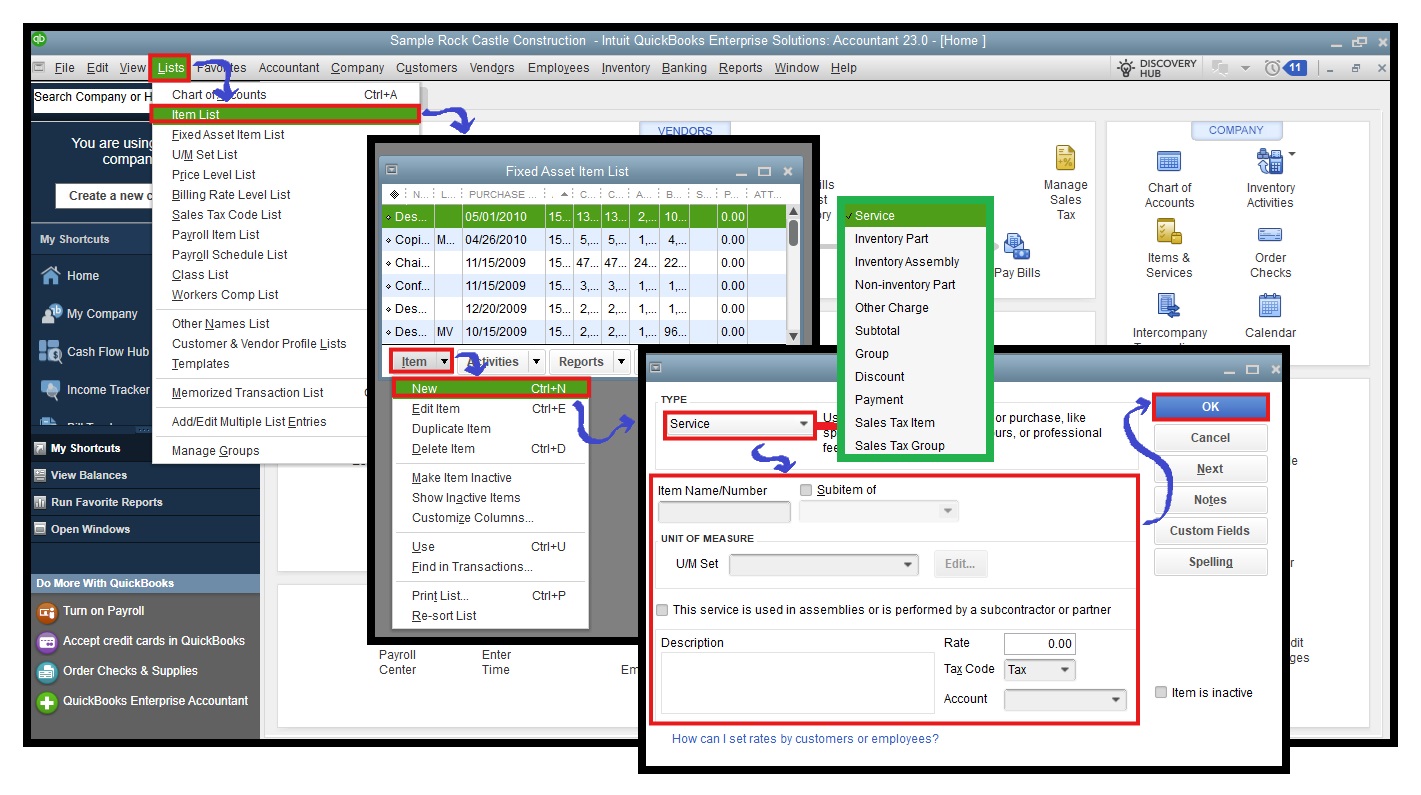This screenshot has width=1421, height=795.
Task: Expand the U/M Set dropdown
Action: tap(823, 564)
